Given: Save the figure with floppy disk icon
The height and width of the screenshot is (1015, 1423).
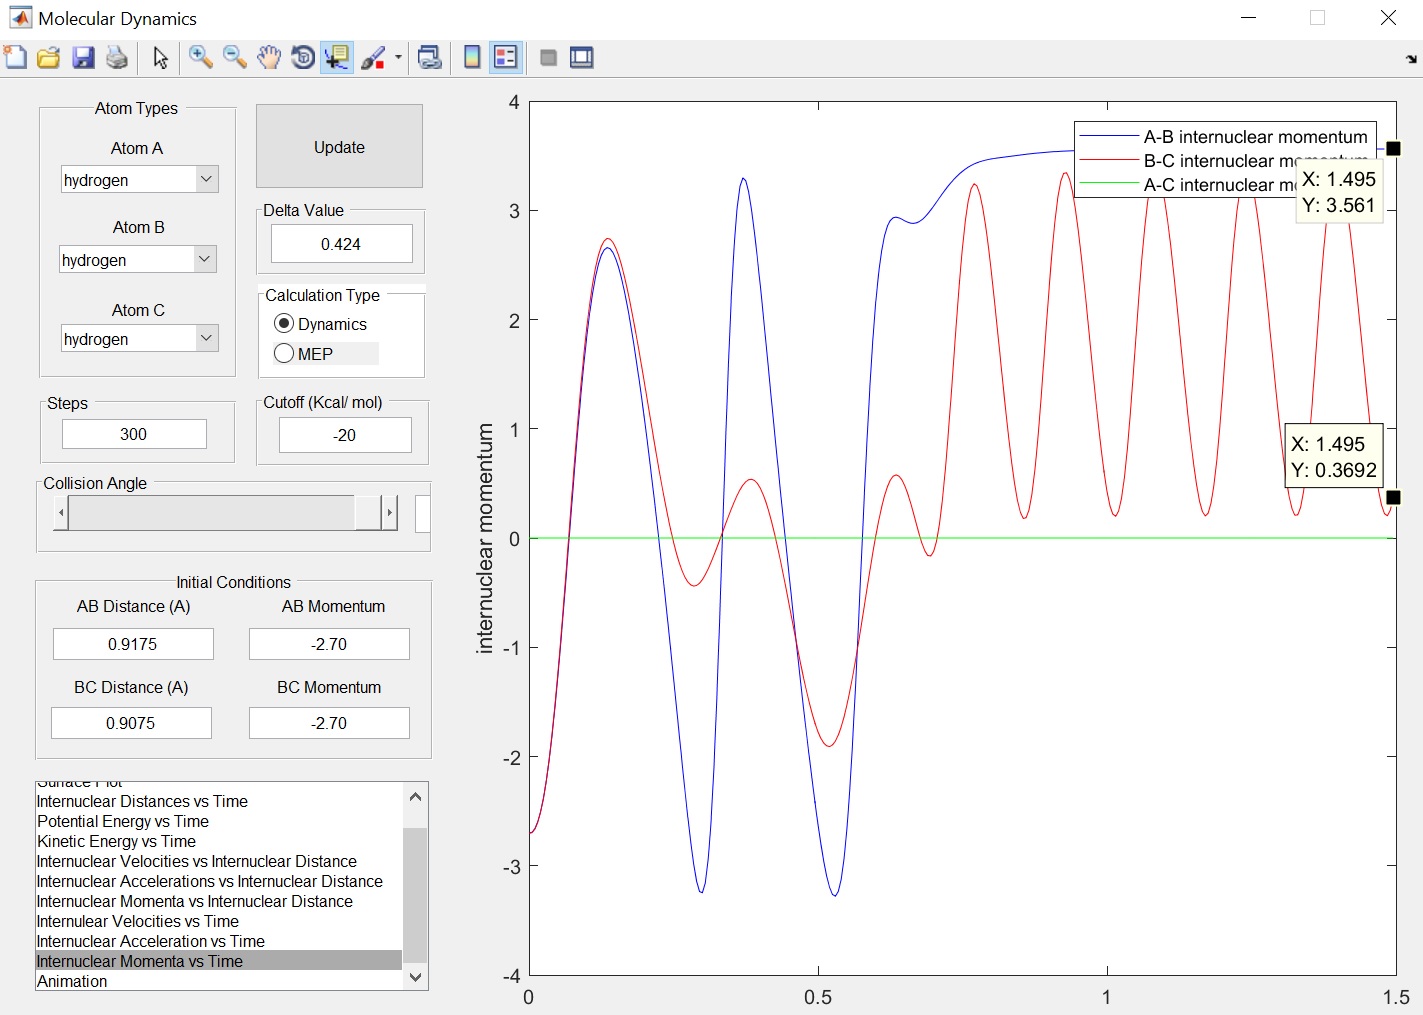Looking at the screenshot, I should tap(83, 58).
